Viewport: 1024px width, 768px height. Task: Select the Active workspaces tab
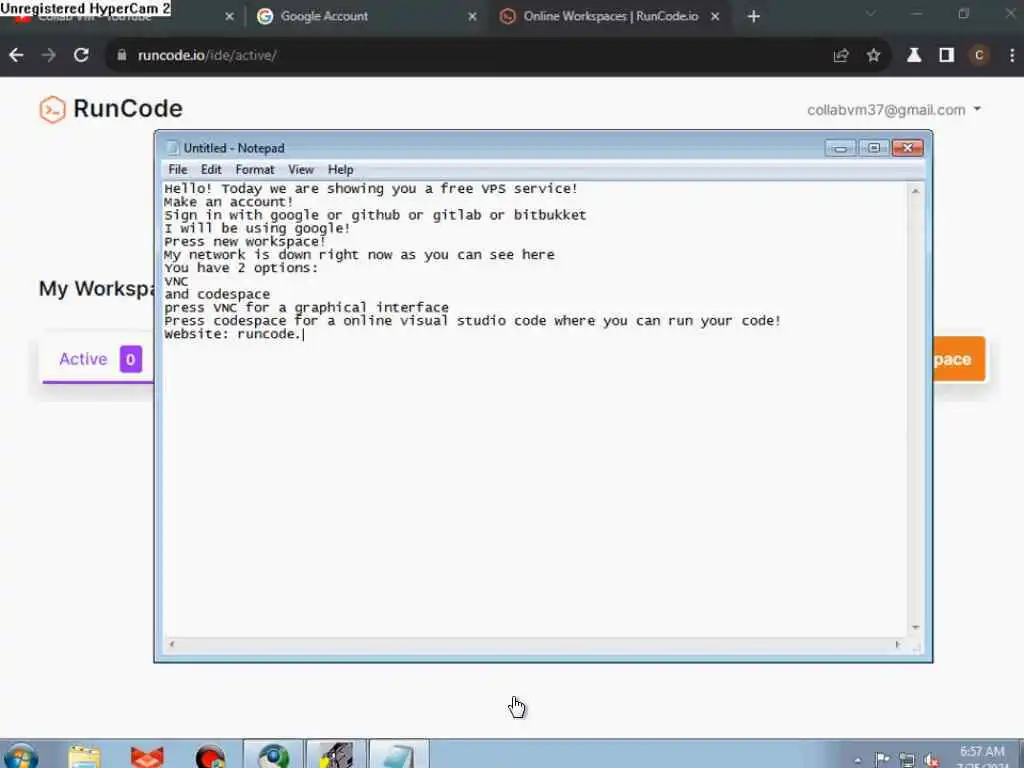click(100, 359)
